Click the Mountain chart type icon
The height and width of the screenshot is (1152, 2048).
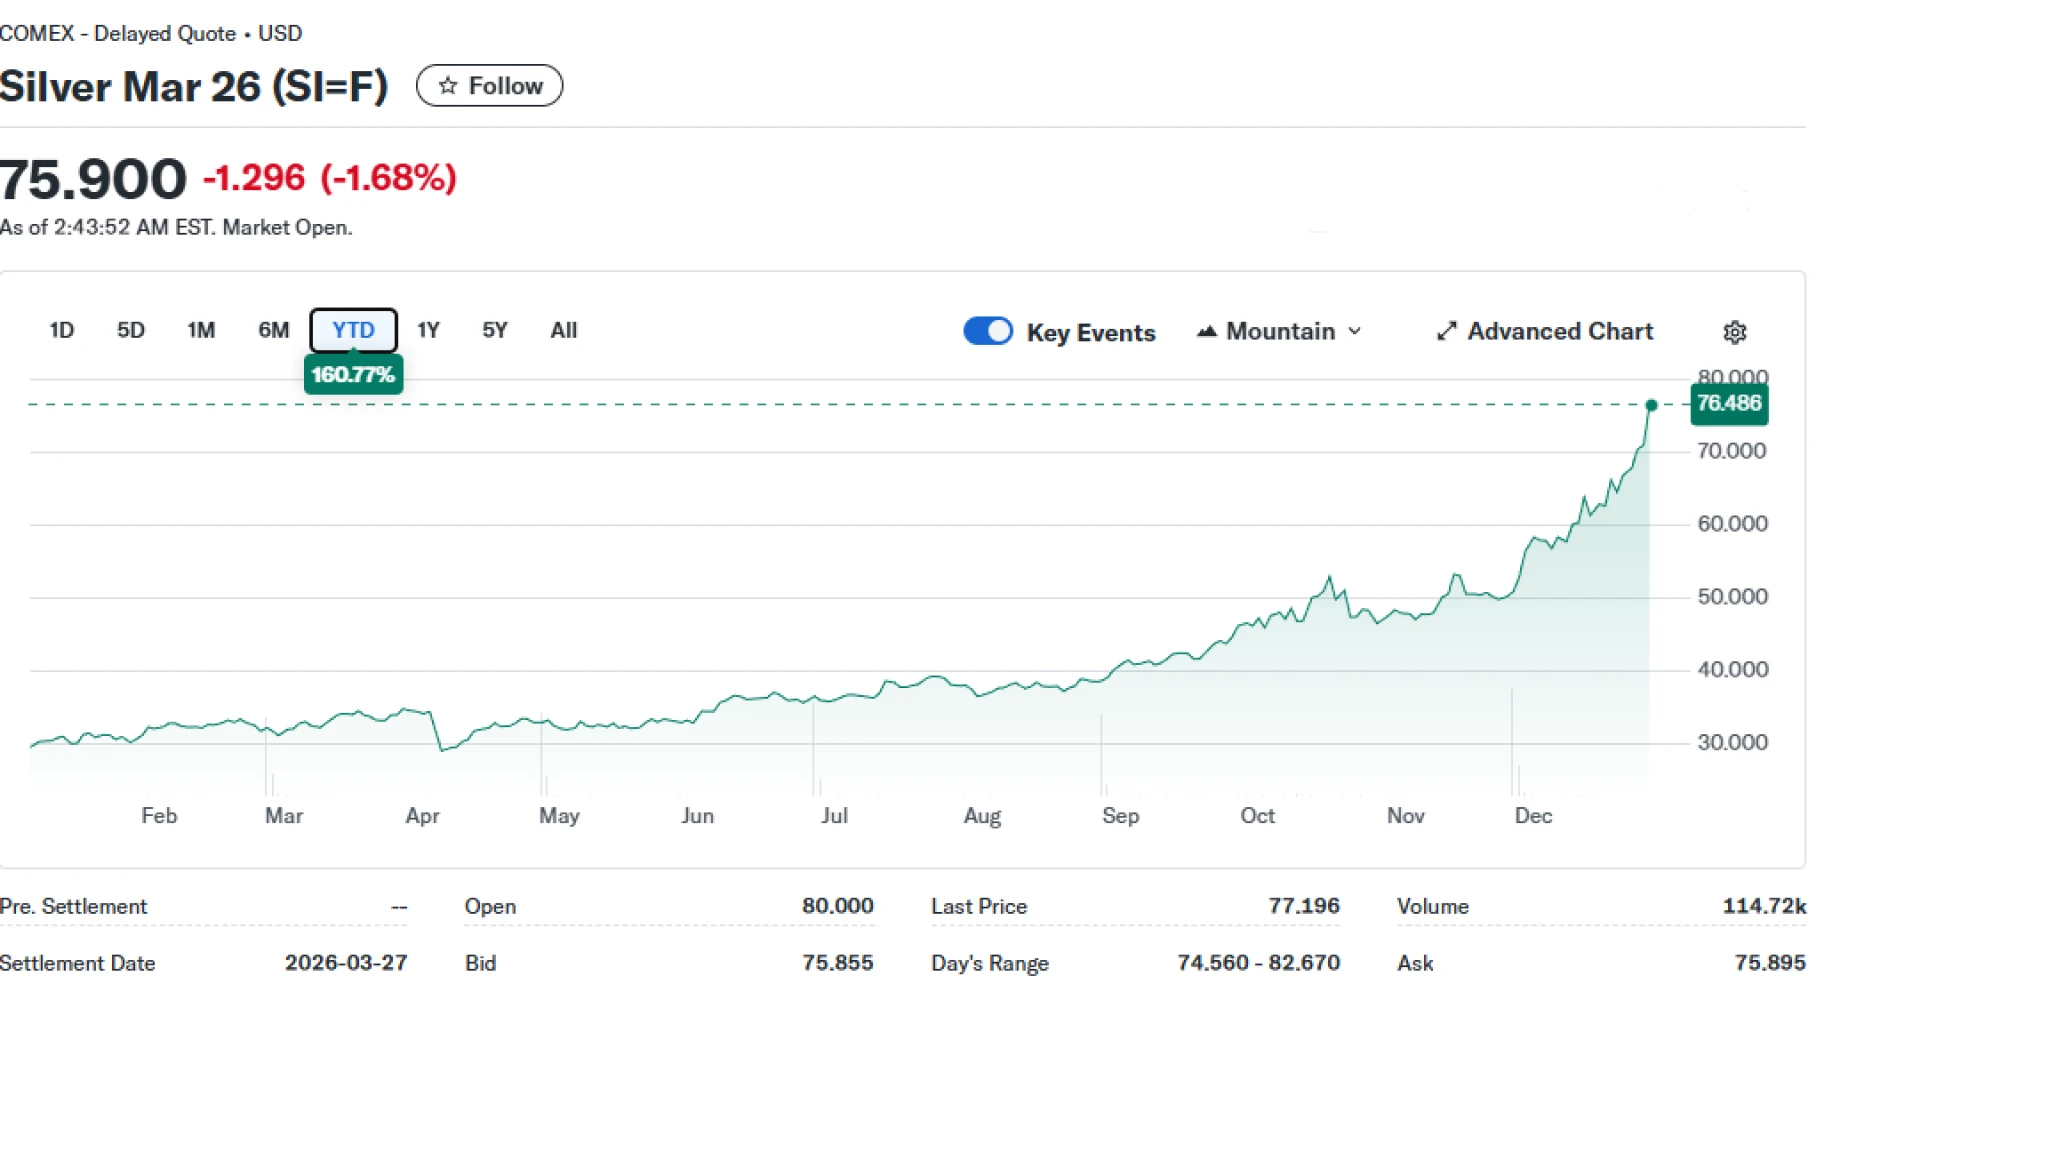click(x=1206, y=331)
